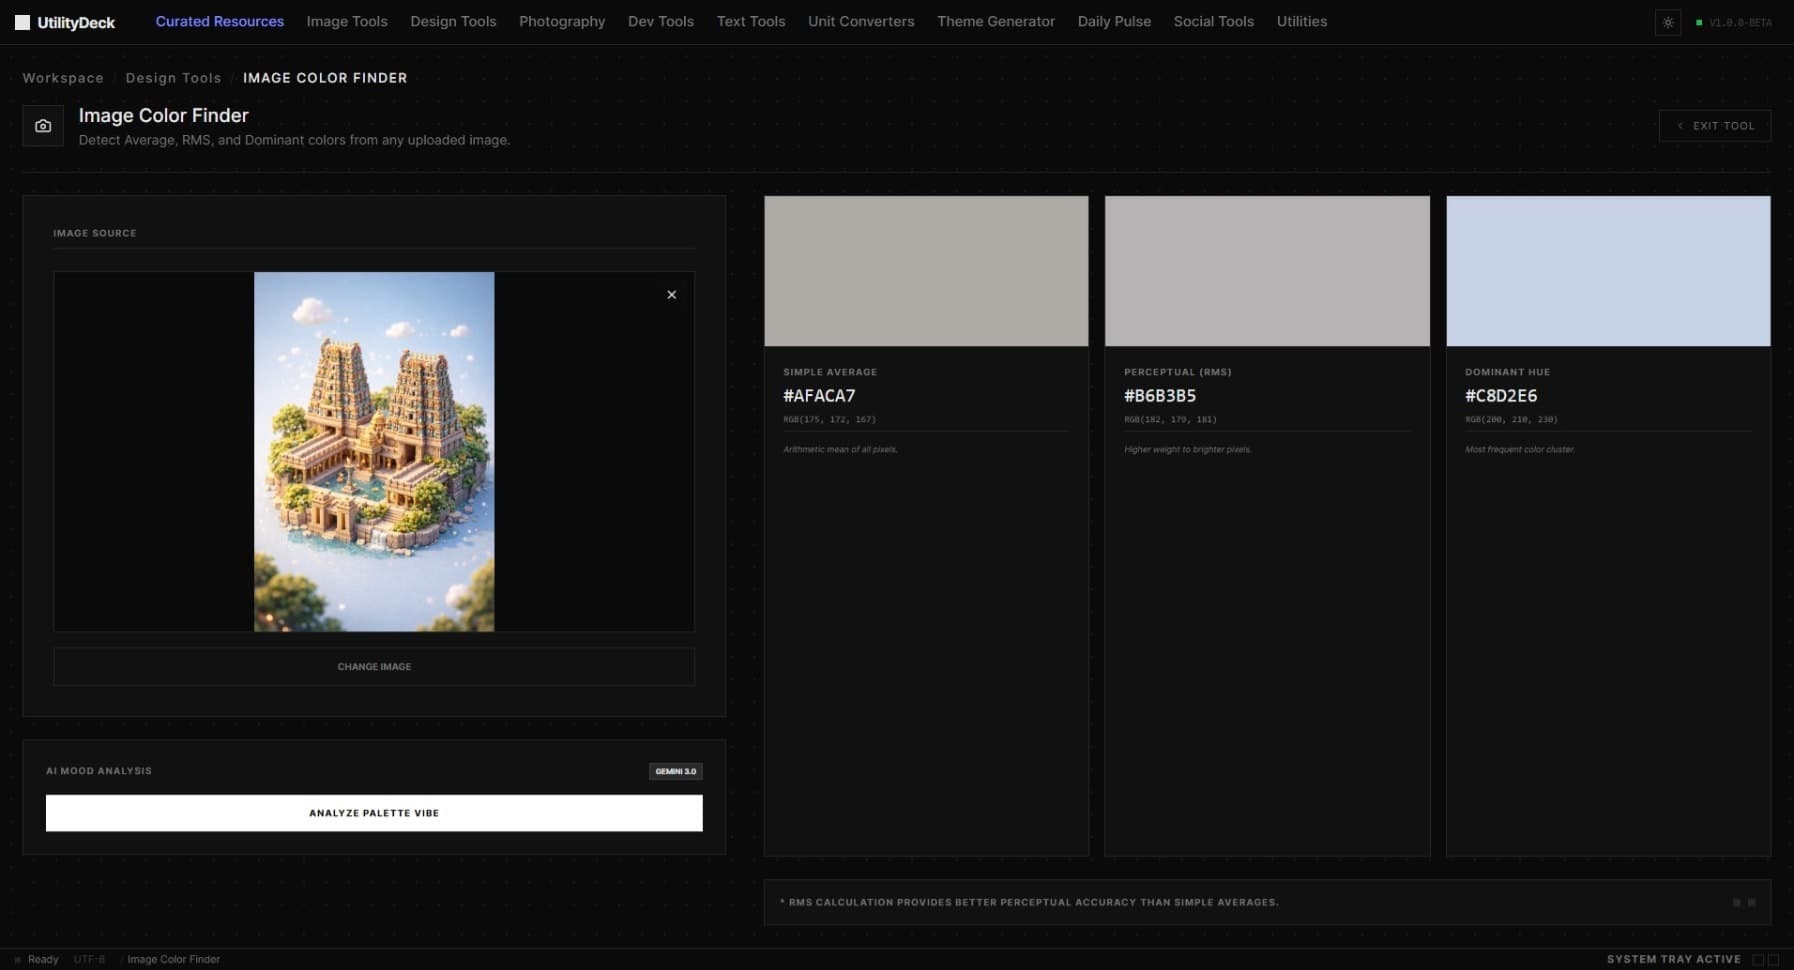Click the Workspace breadcrumb link

62,77
